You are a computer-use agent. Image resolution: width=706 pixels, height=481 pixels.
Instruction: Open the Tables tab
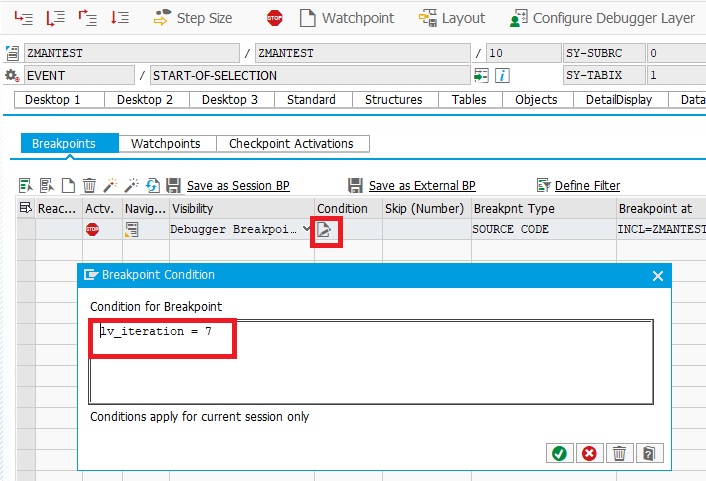[x=469, y=100]
